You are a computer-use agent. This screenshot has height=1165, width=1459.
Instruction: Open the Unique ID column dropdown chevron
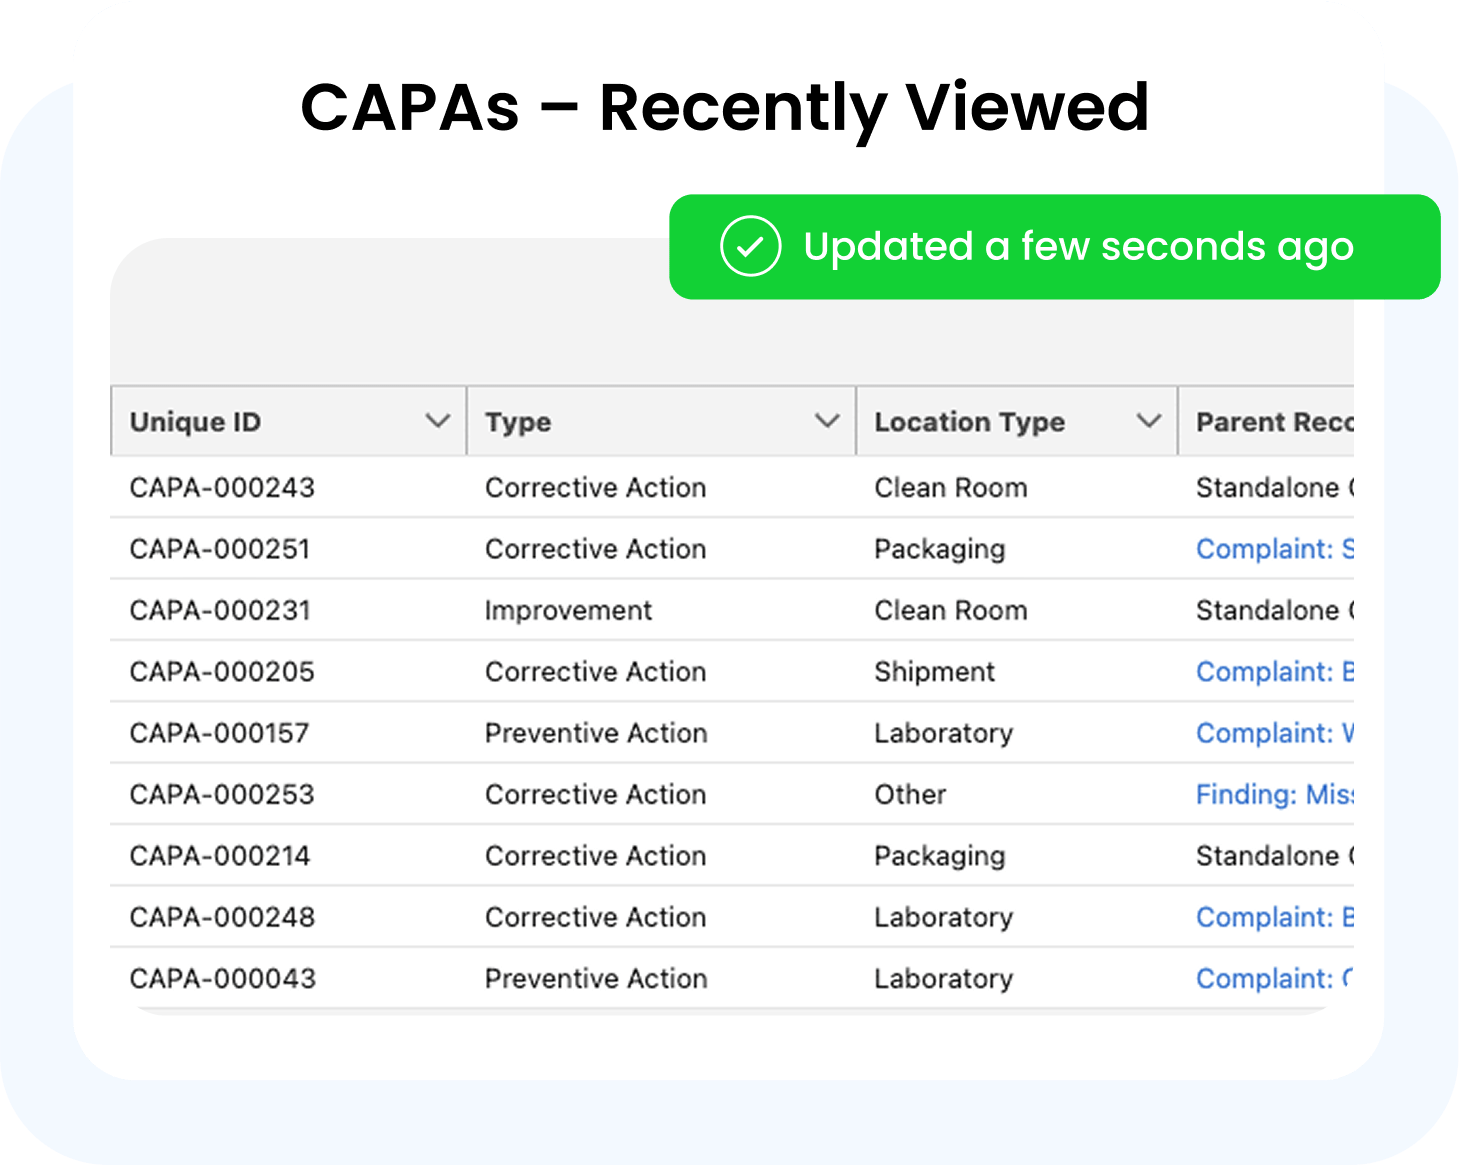click(x=437, y=421)
